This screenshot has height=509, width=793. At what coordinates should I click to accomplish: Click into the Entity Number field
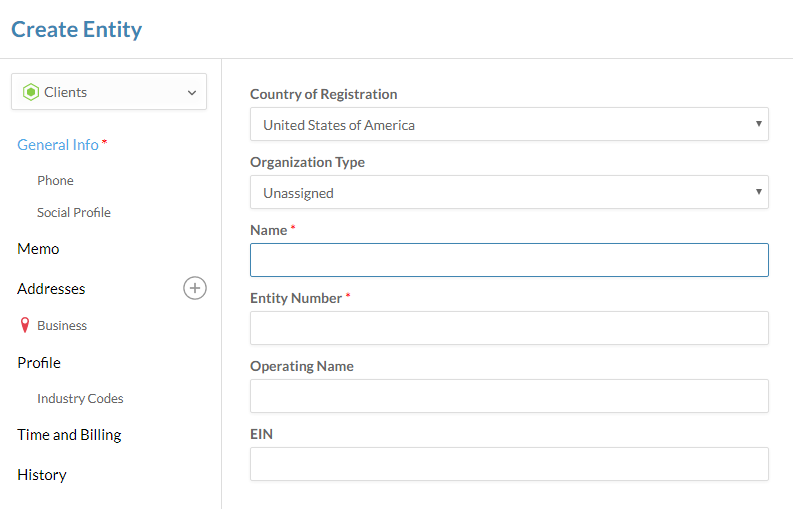pyautogui.click(x=508, y=328)
